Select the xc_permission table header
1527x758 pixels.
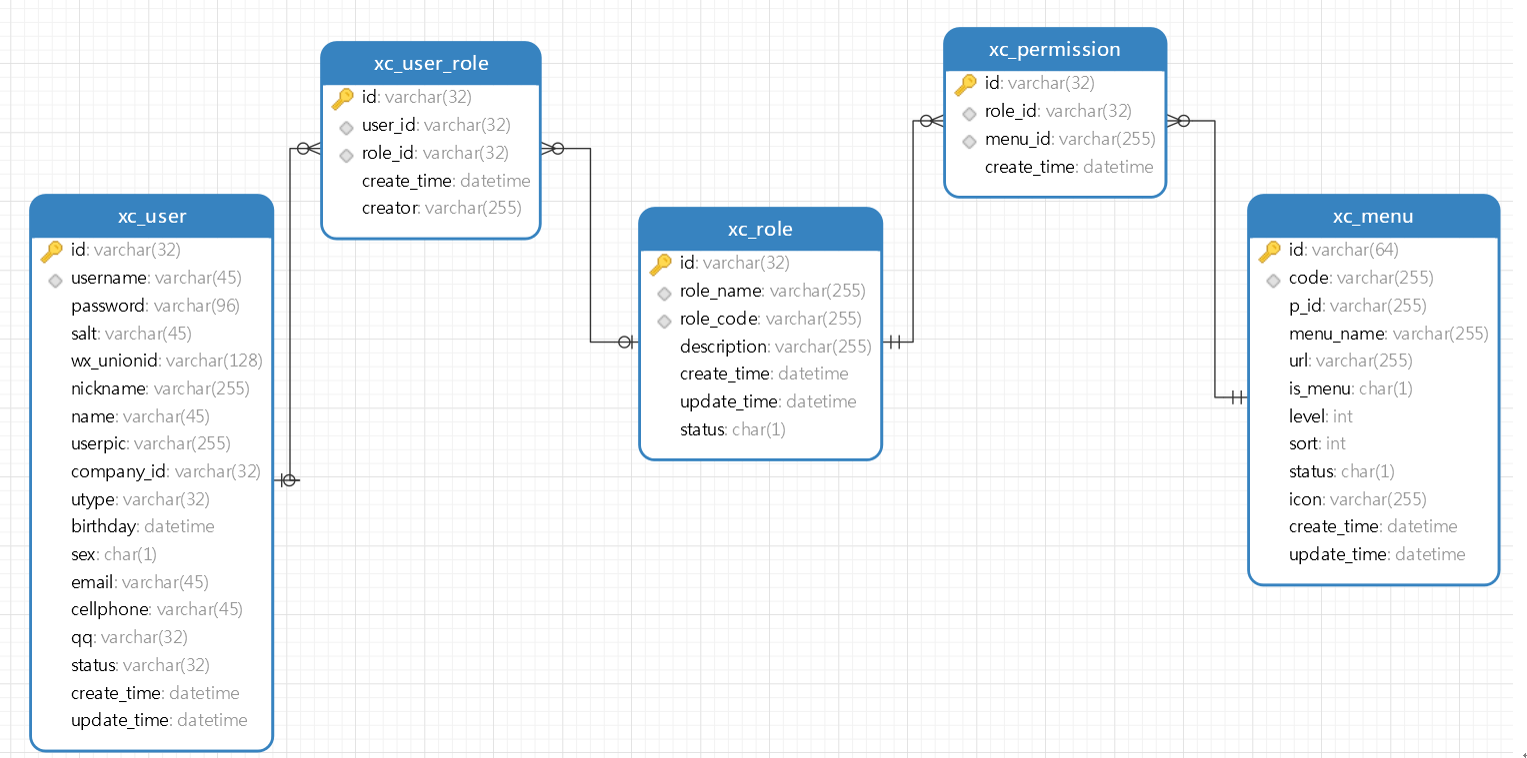(1055, 49)
